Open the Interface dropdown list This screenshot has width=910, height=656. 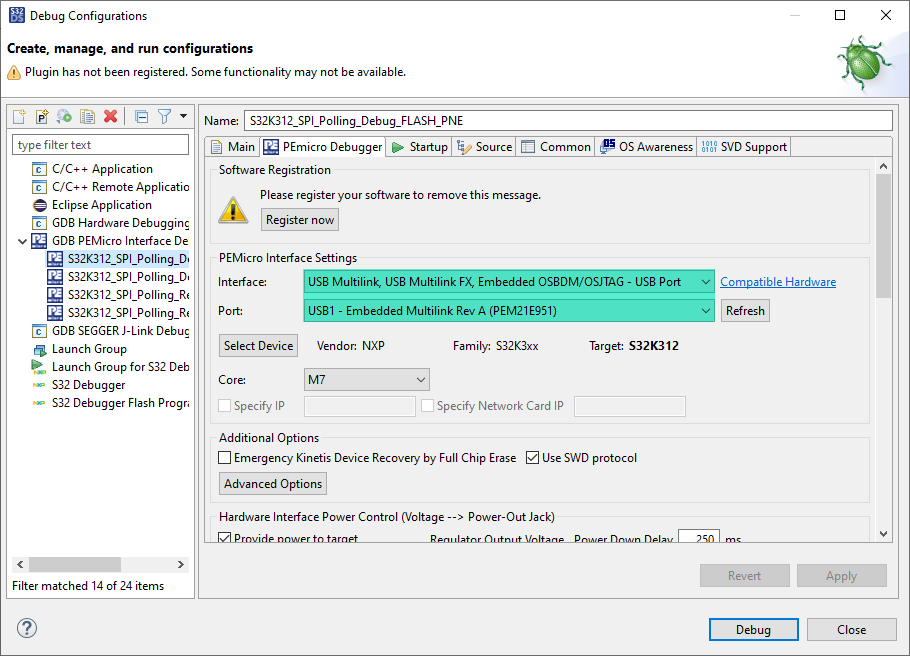(706, 281)
